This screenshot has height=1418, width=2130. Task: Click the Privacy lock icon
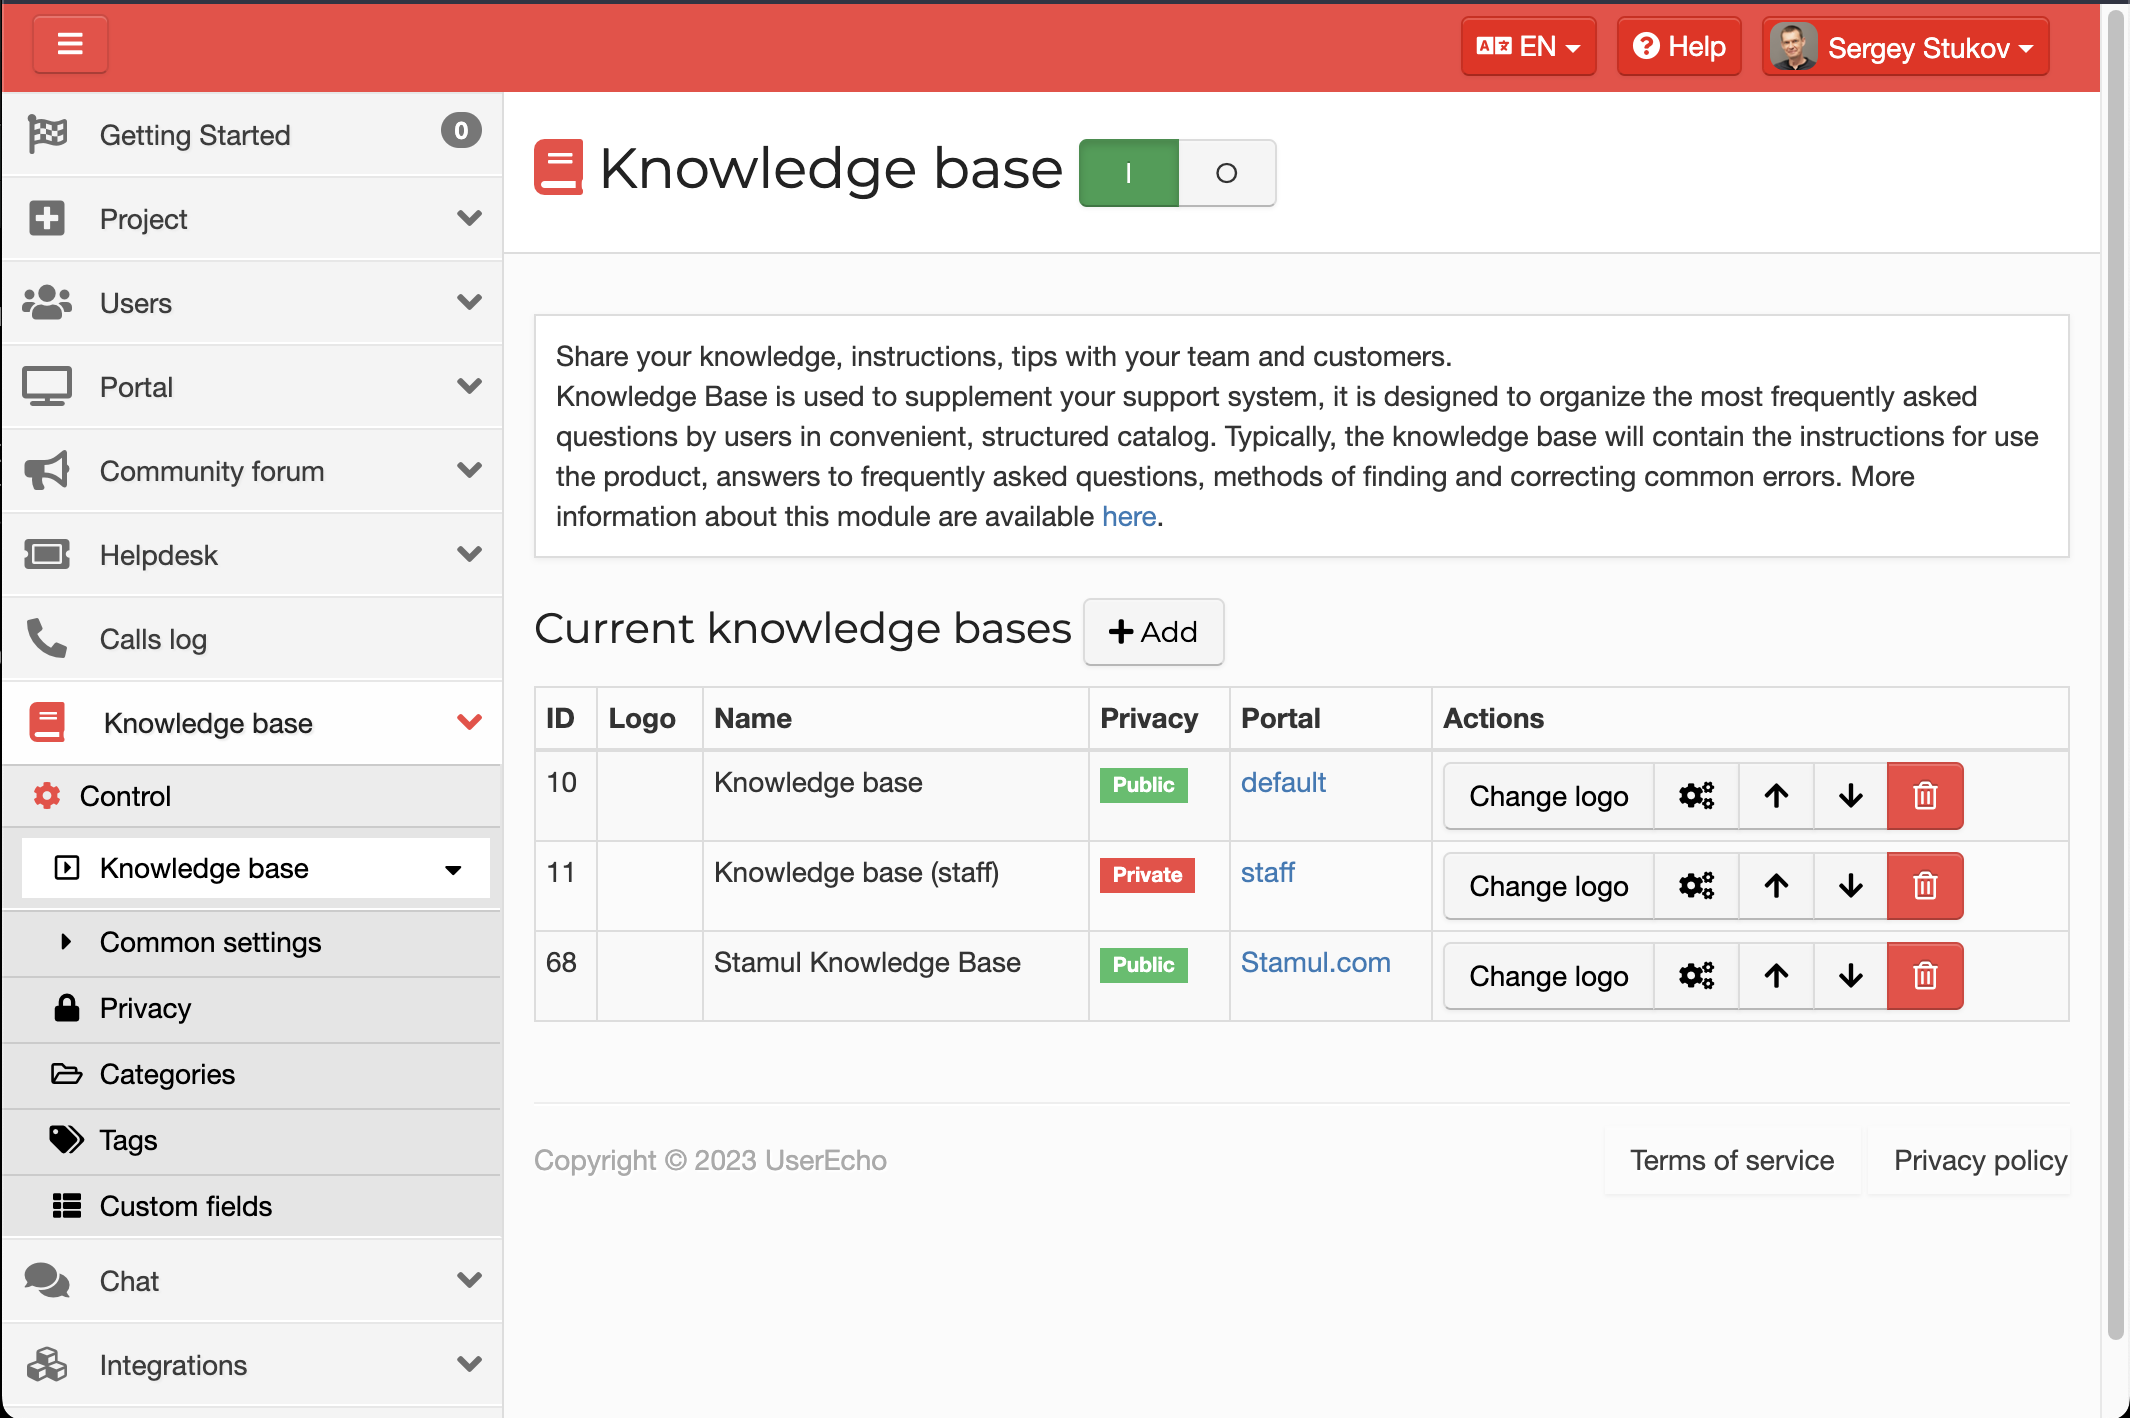pyautogui.click(x=67, y=1008)
